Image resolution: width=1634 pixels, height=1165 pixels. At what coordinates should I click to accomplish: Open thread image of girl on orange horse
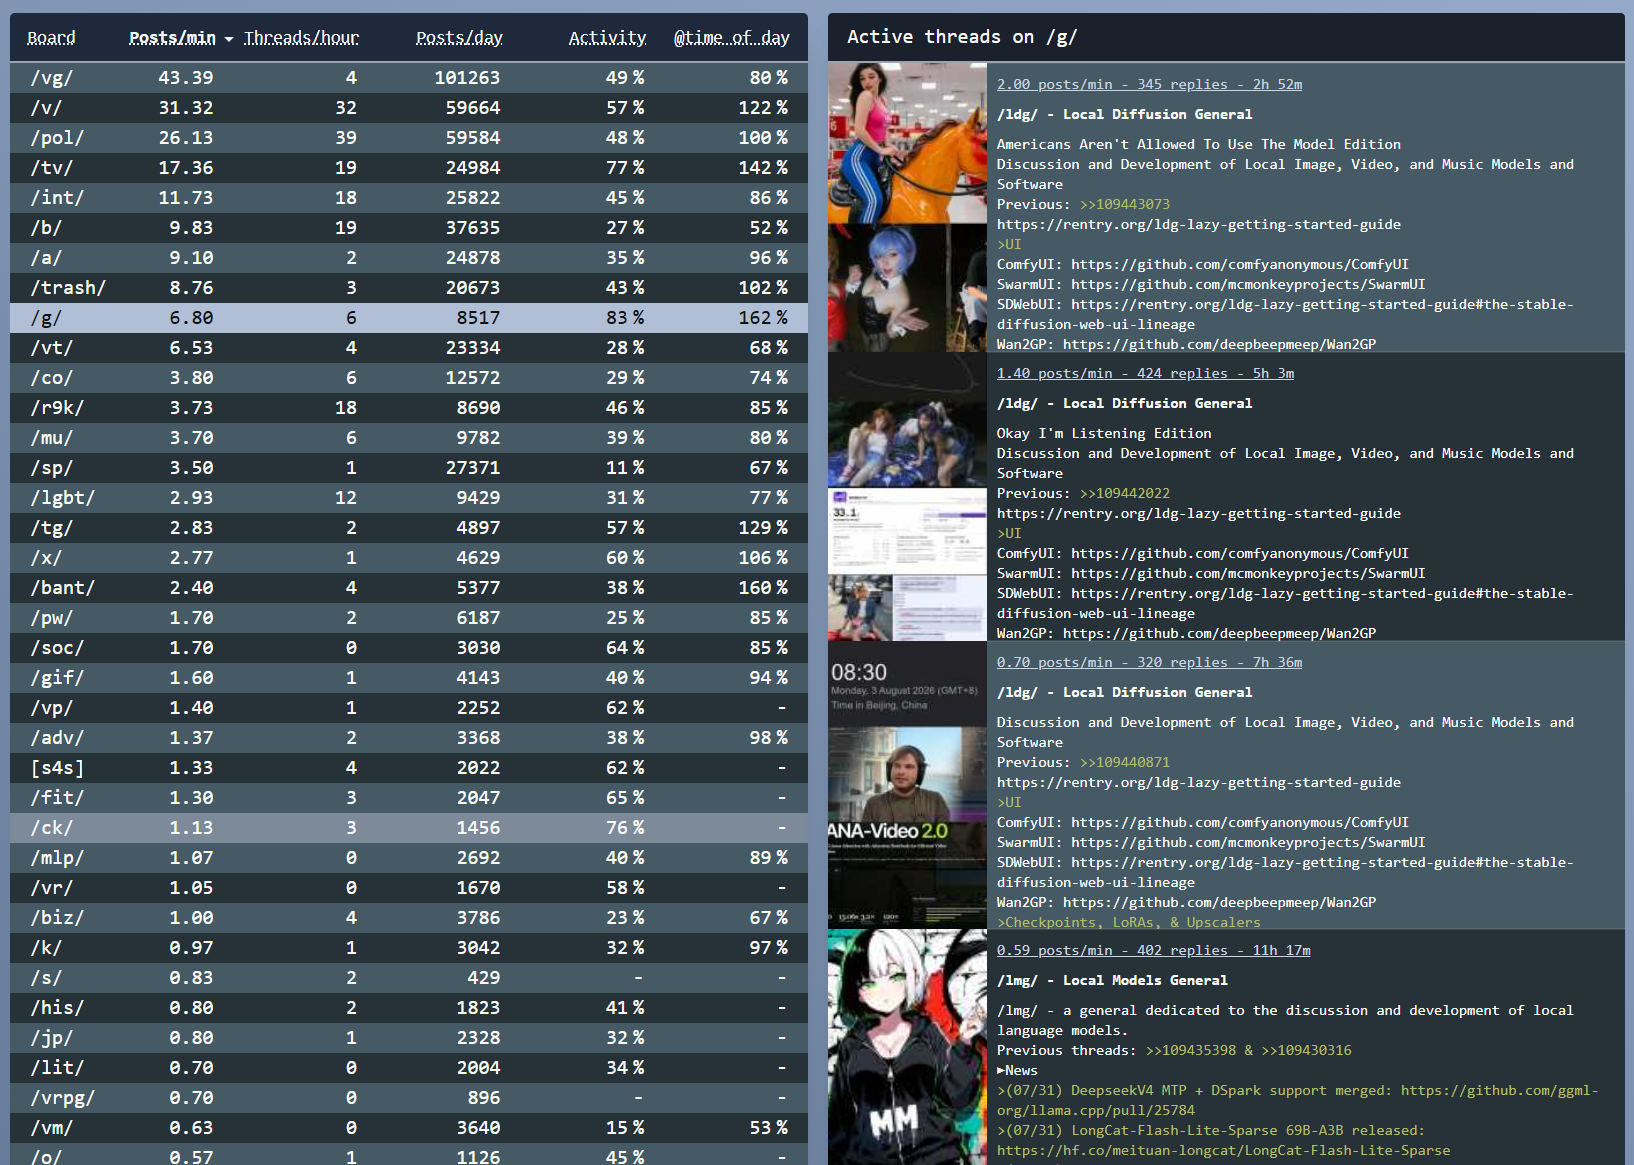coord(907,143)
